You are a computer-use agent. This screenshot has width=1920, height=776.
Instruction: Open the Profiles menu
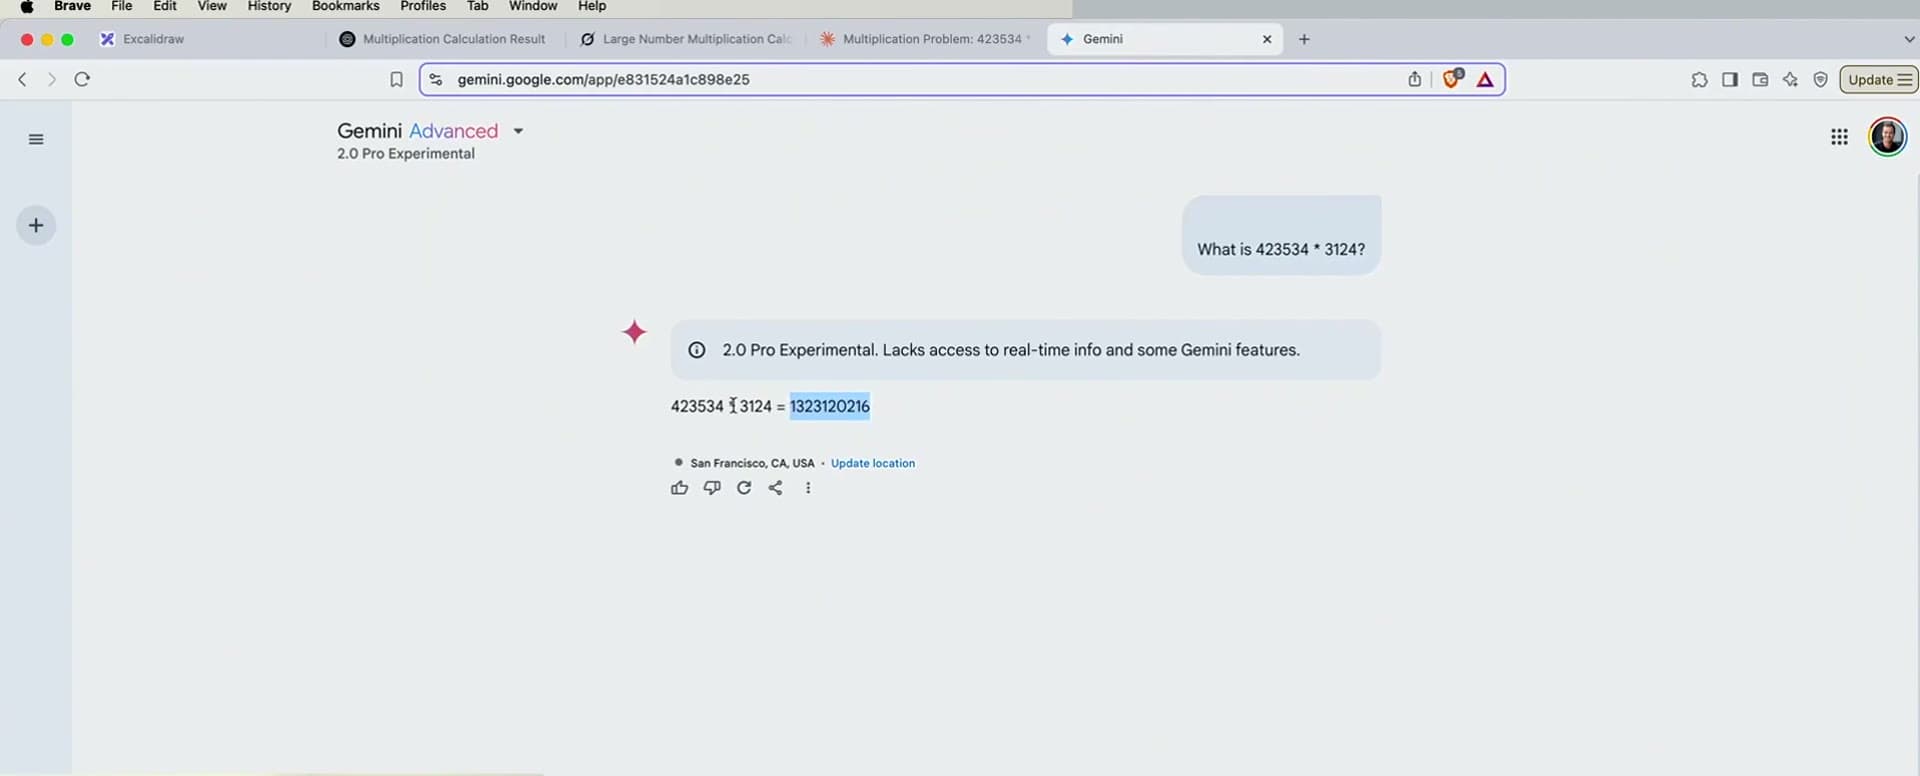pos(423,6)
